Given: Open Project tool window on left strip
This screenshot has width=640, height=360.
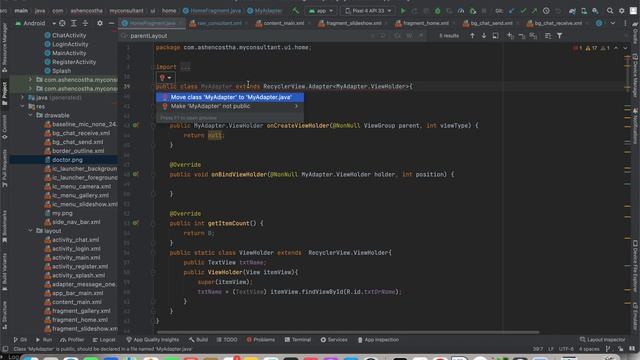Looking at the screenshot, I should coord(4,93).
